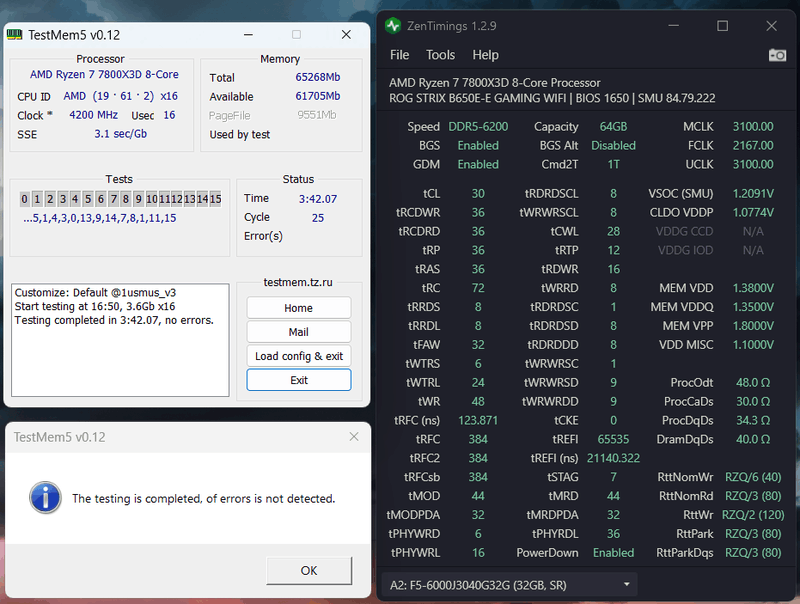
Task: Click the tWR value 48
Action: pos(478,401)
